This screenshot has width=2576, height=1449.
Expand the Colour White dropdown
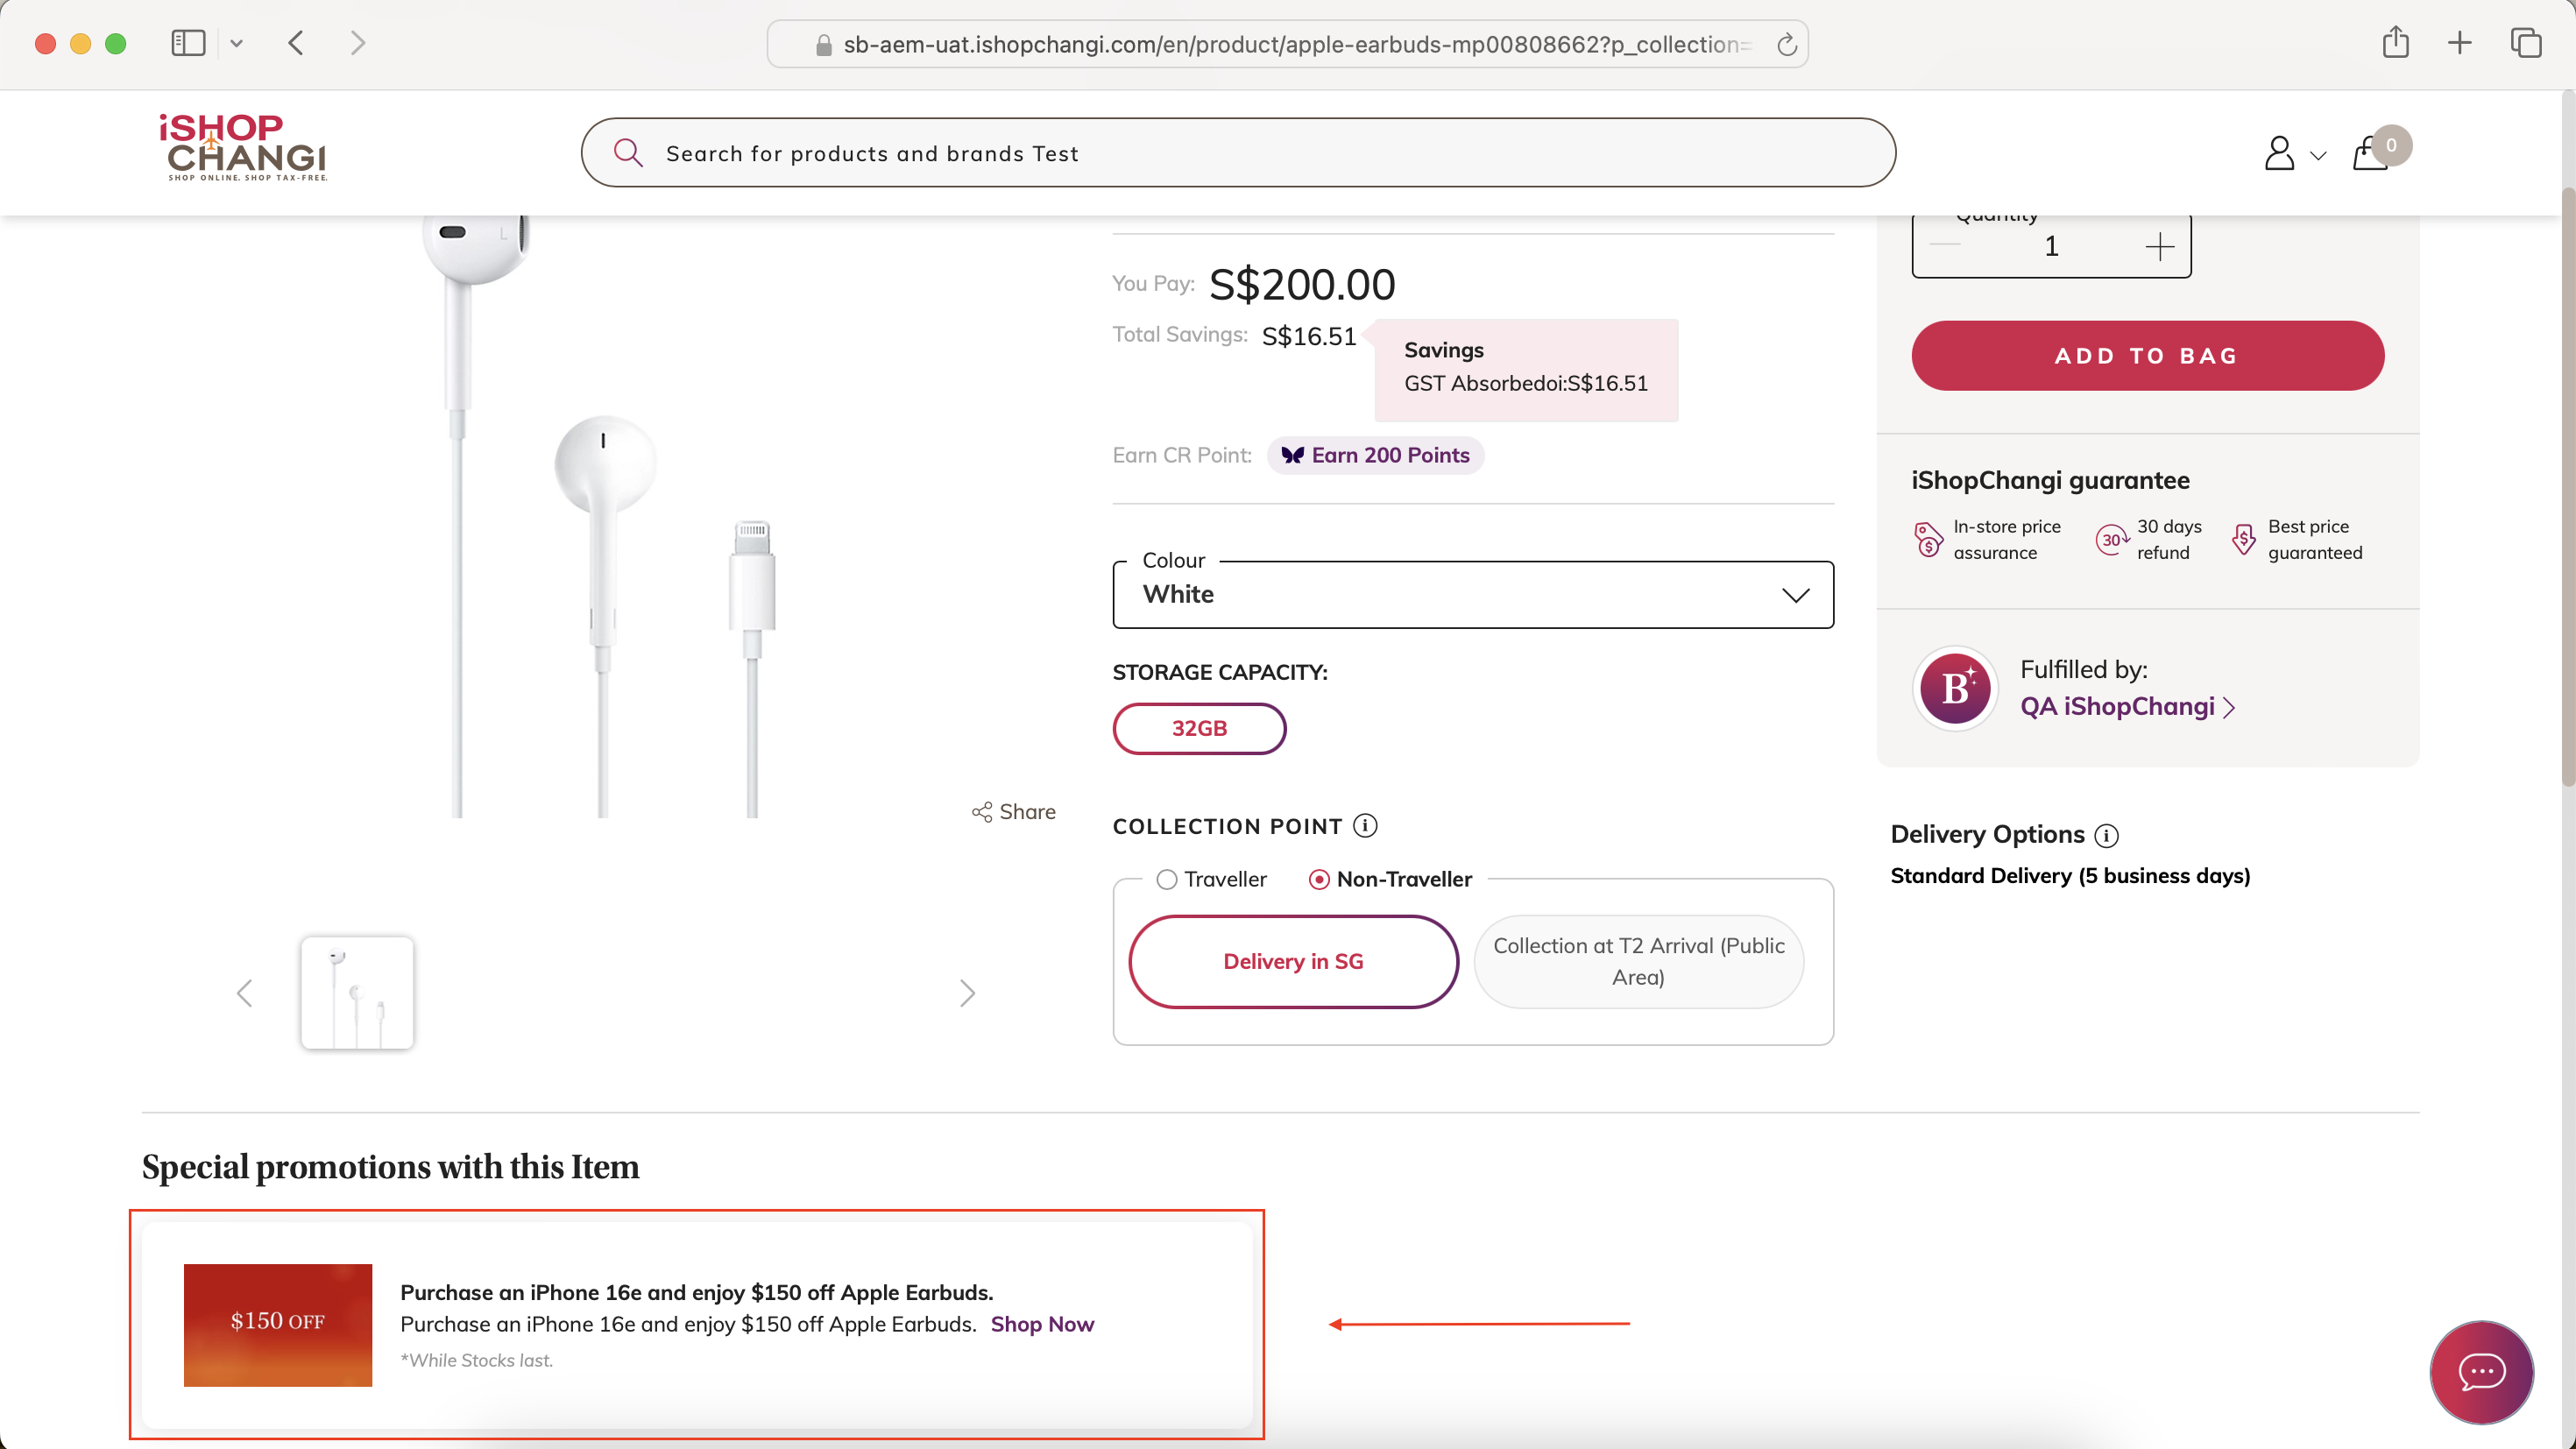(x=1472, y=594)
